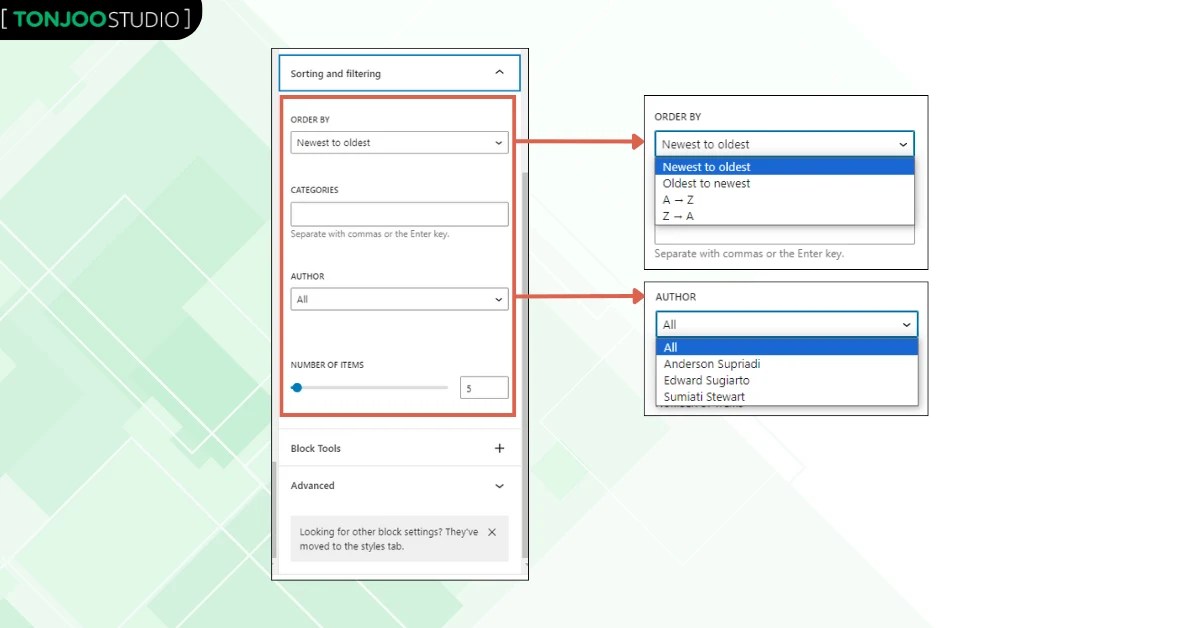Choose Z → A sort option
The image size is (1200, 628).
coord(785,216)
